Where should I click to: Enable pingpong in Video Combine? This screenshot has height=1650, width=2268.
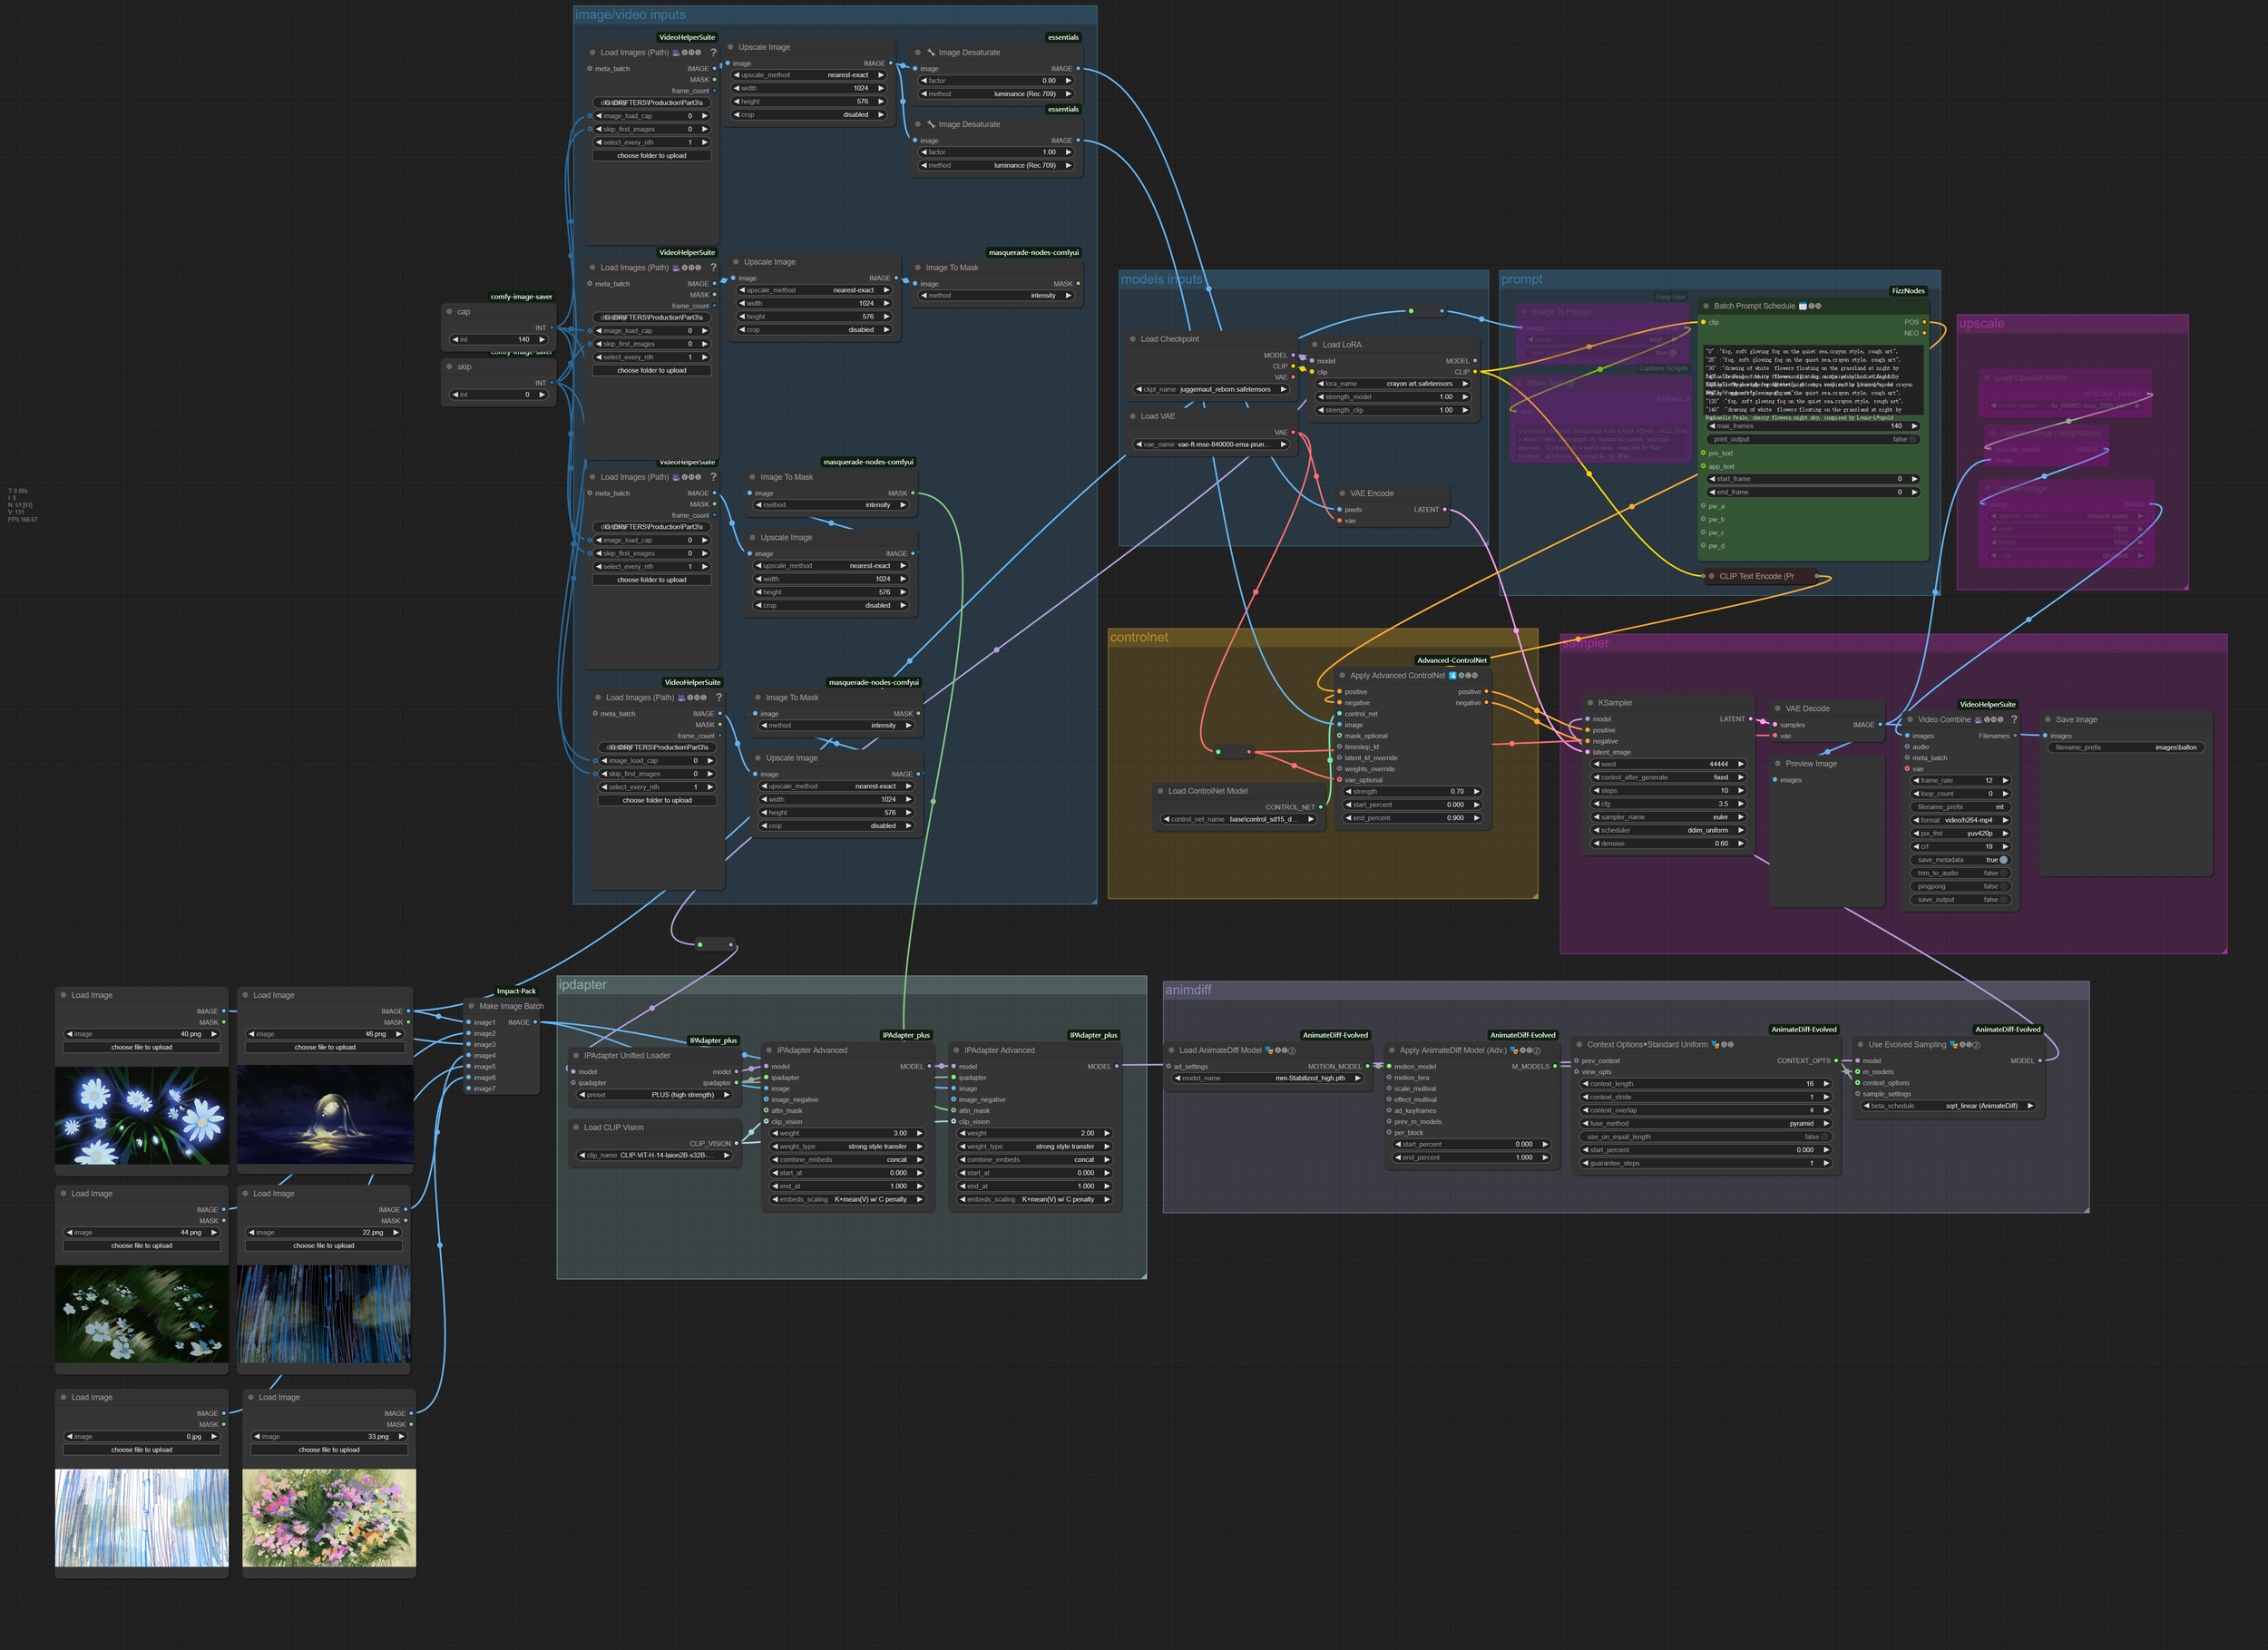coord(1961,886)
